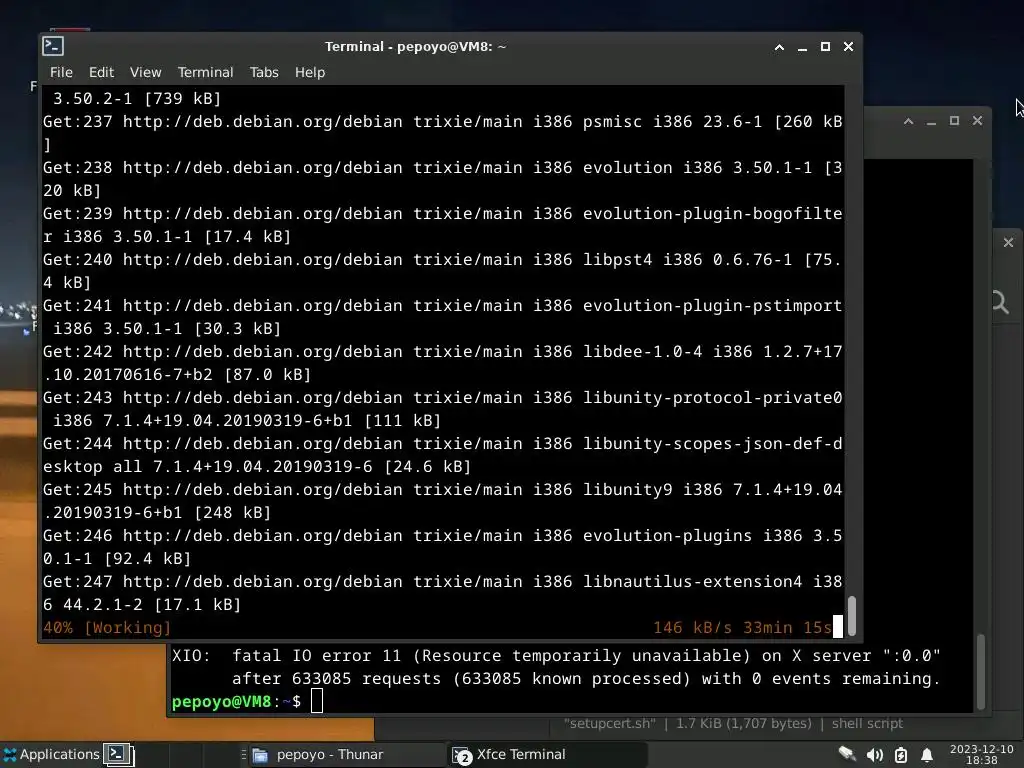This screenshot has height=768, width=1024.
Task: Close the background terminal window
Action: pyautogui.click(x=977, y=121)
